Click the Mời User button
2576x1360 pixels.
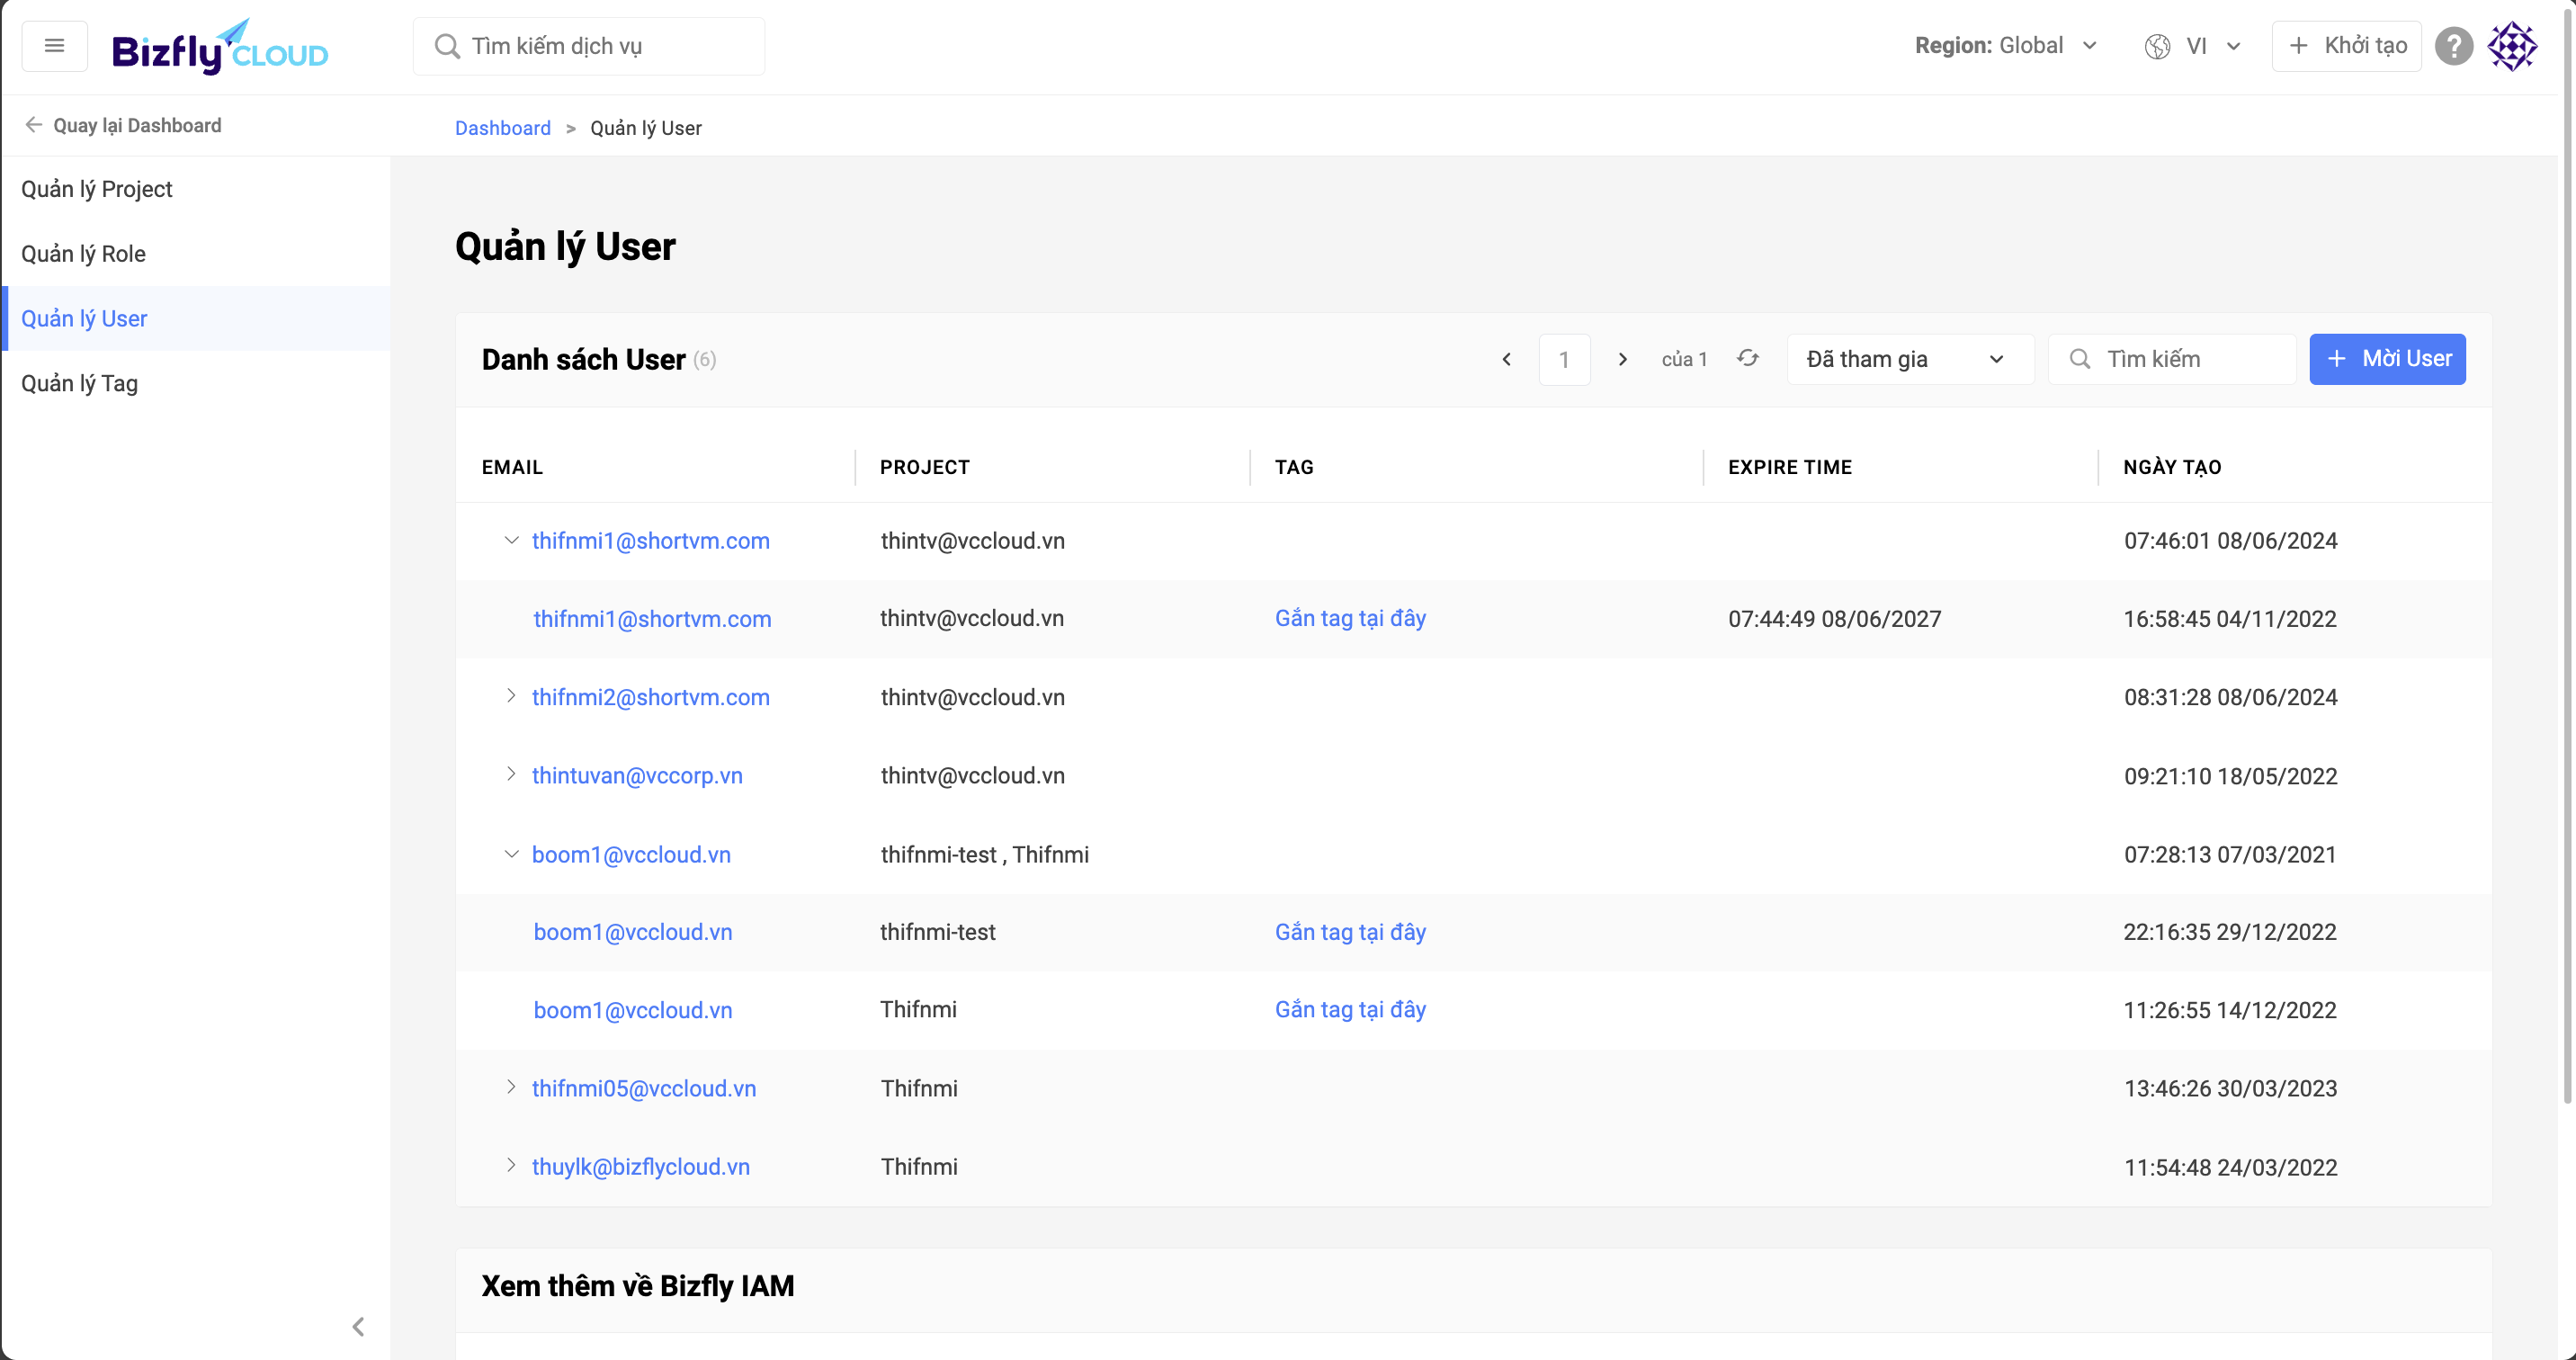2386,359
